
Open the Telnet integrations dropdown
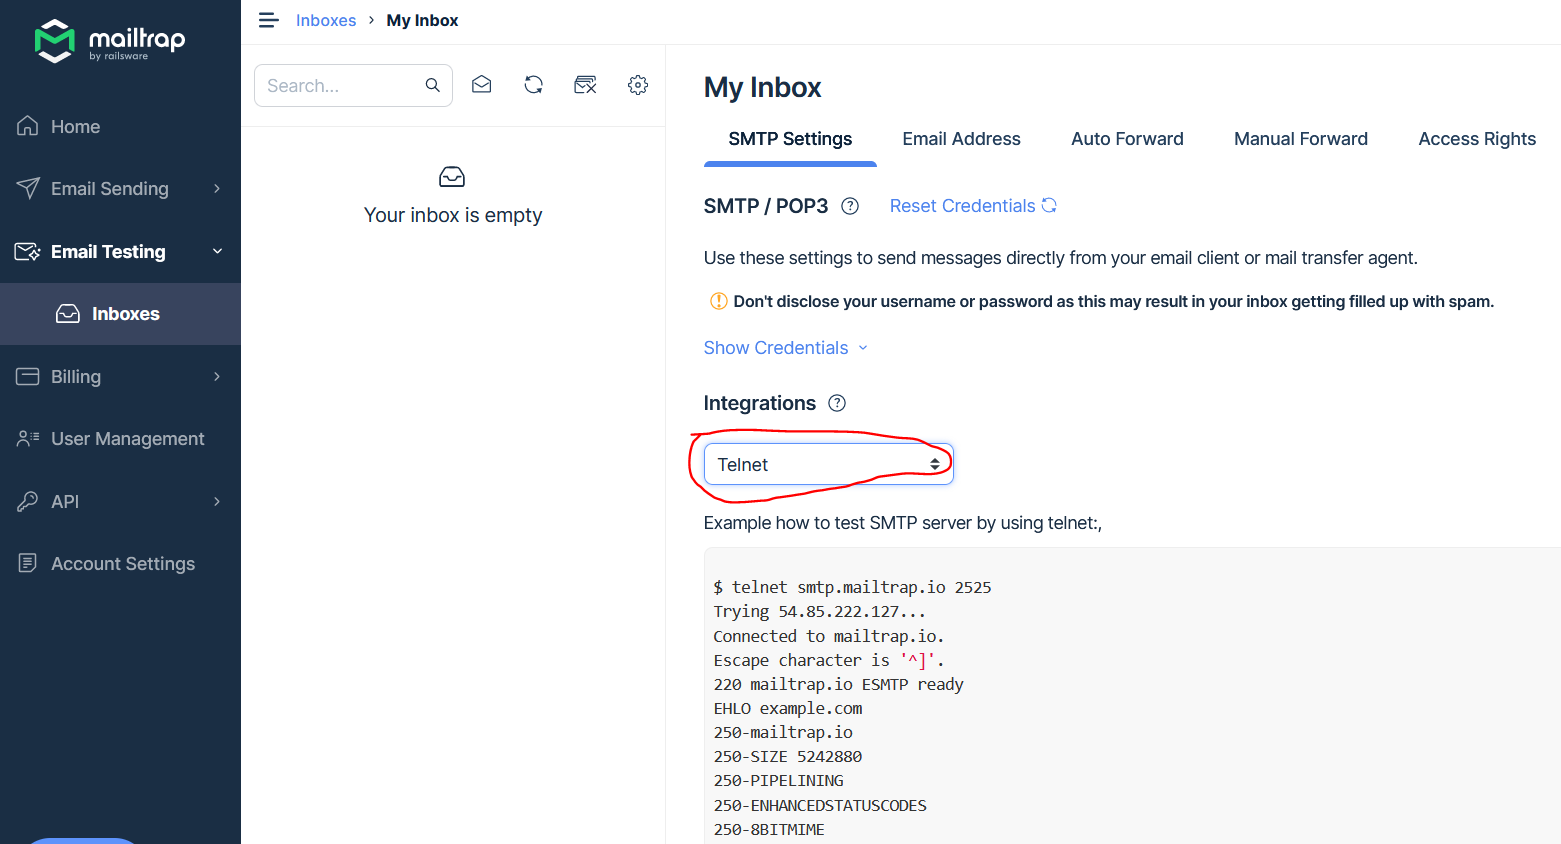[x=829, y=464]
